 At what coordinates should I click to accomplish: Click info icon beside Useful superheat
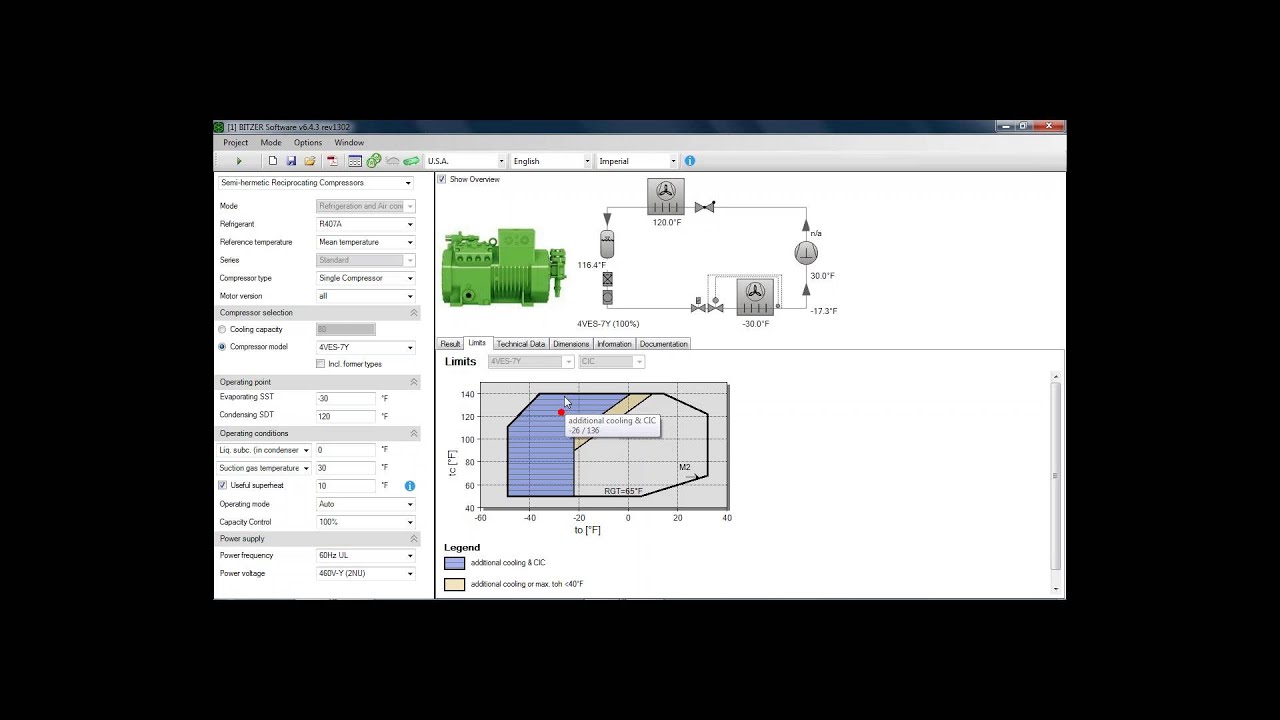coord(409,486)
